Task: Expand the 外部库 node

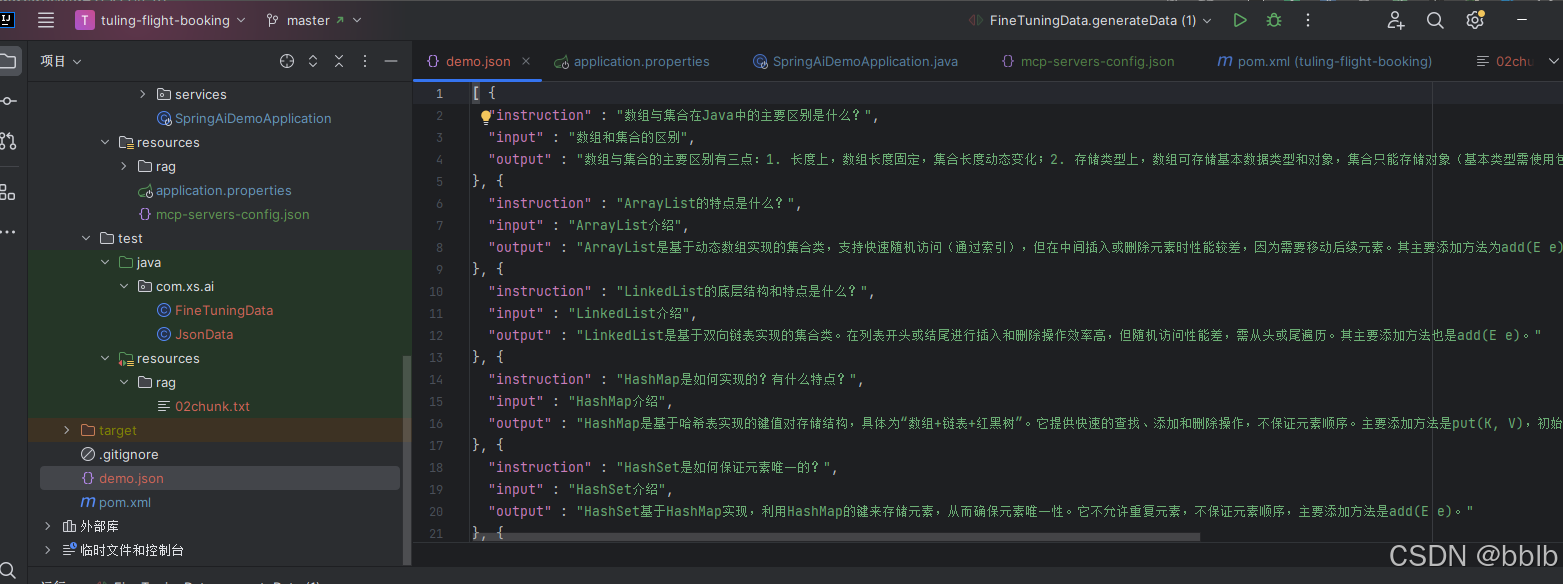Action: [48, 526]
